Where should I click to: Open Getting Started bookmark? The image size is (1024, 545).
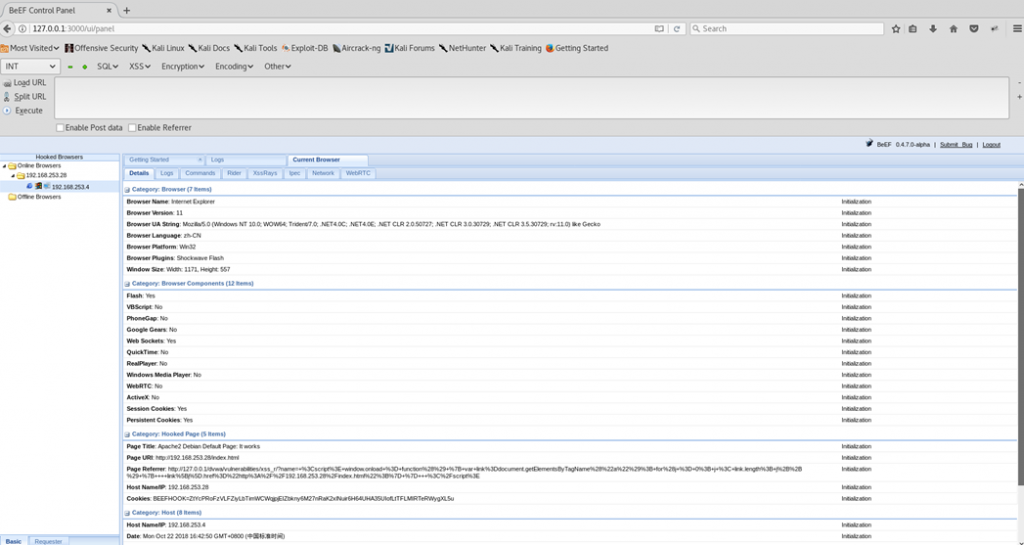tap(577, 48)
